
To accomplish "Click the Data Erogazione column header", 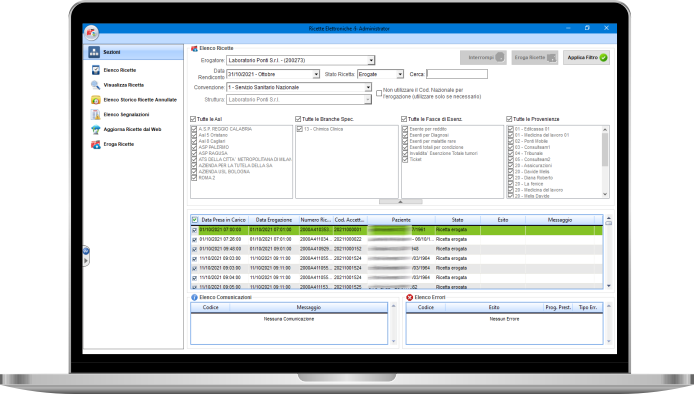I will 274,220.
